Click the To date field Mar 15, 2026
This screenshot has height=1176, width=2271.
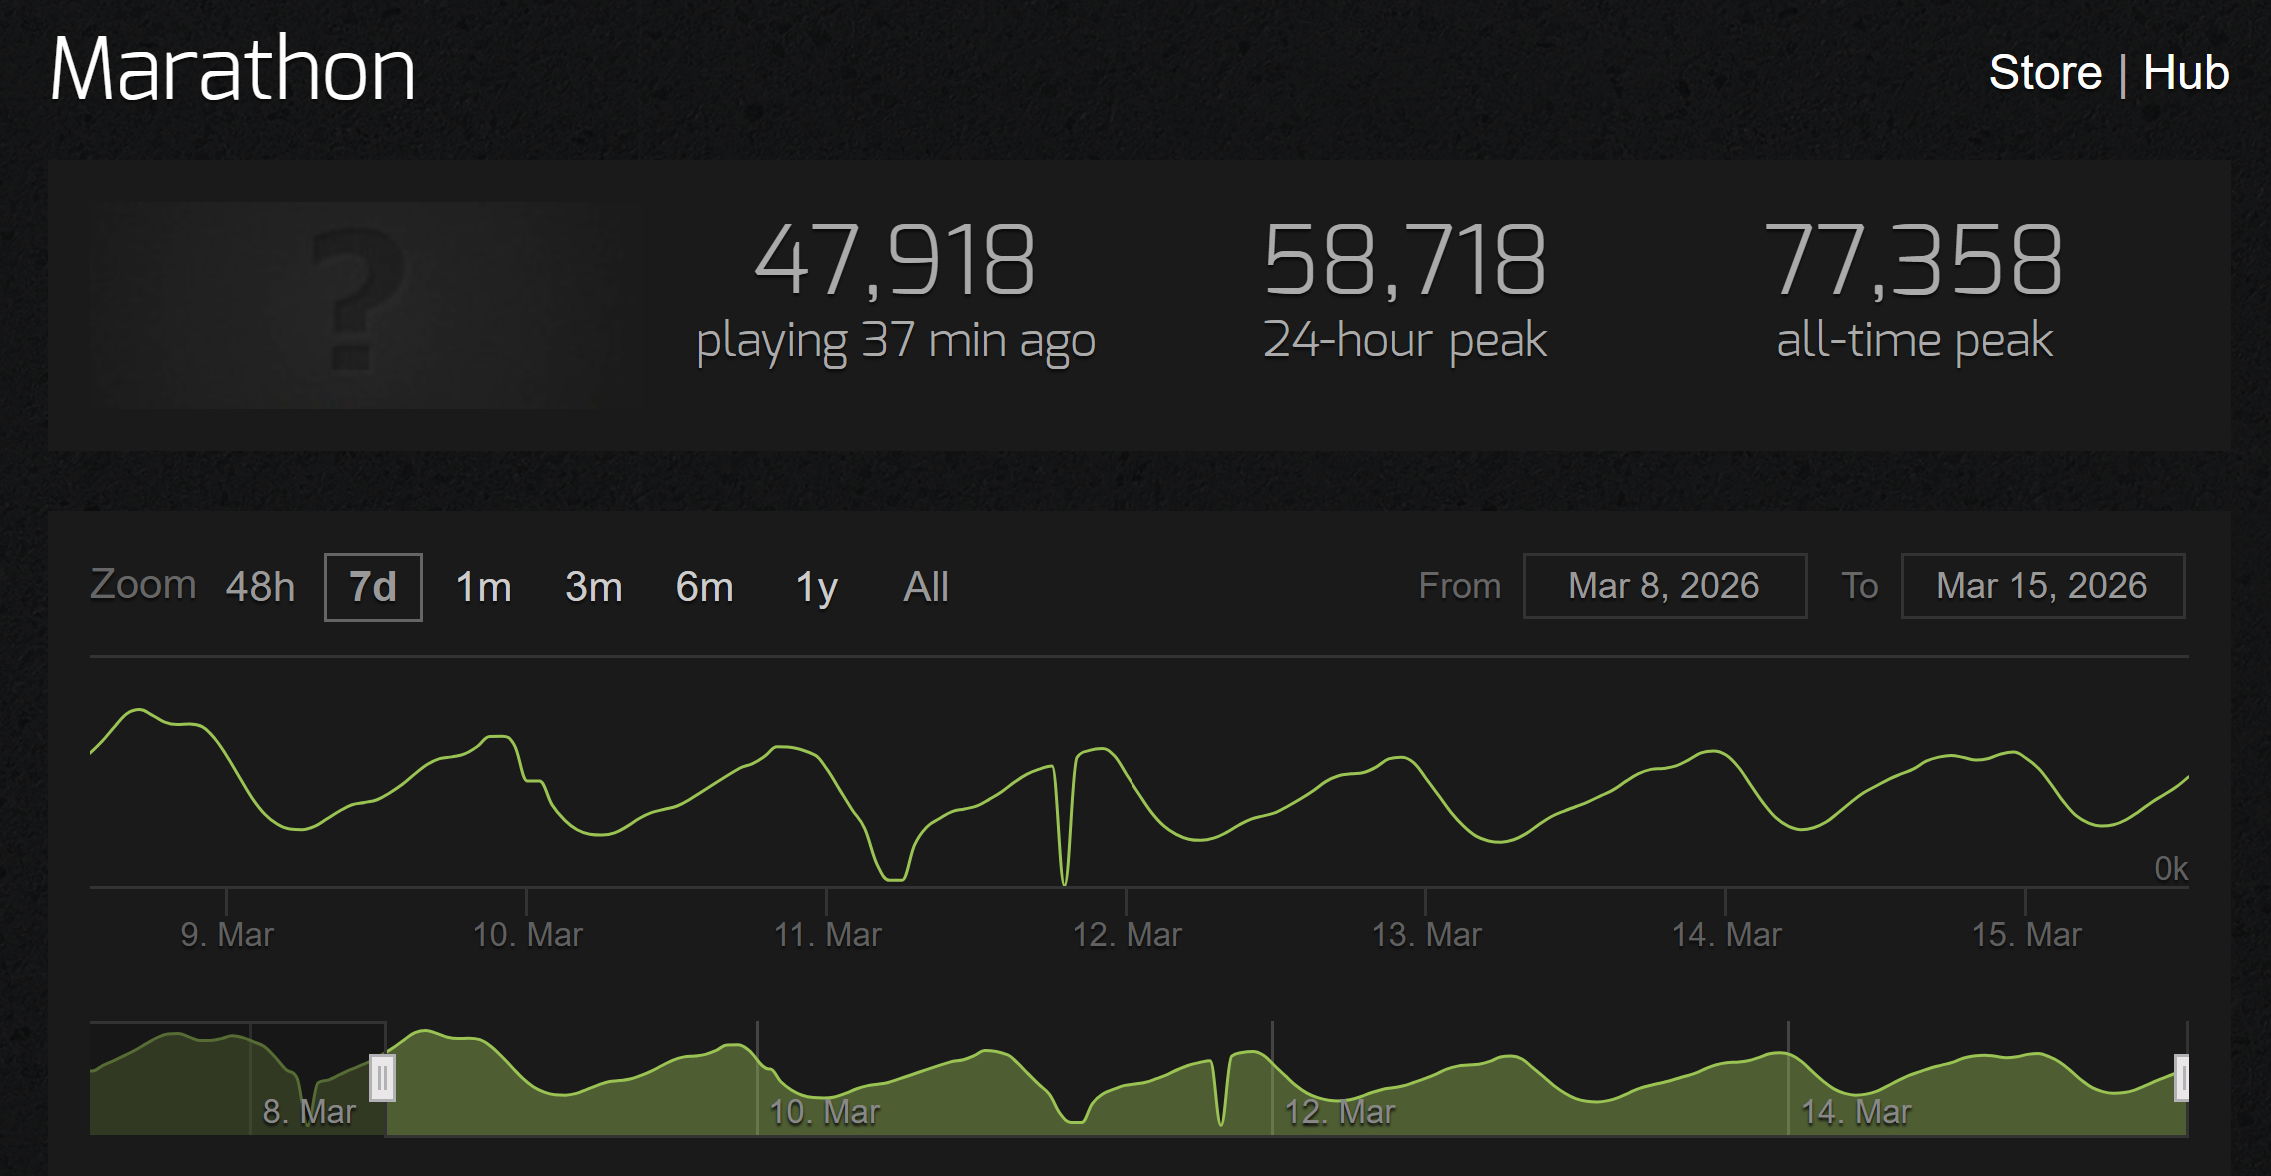pos(2042,586)
